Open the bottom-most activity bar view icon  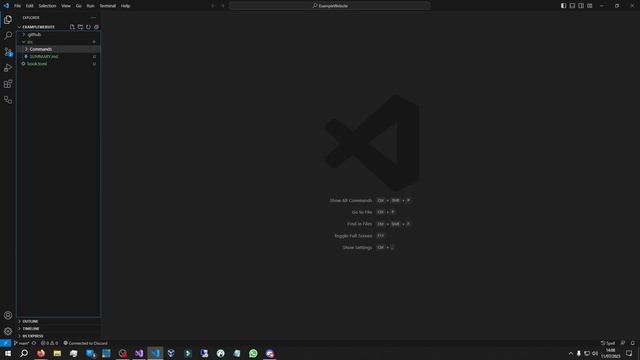click(x=8, y=100)
